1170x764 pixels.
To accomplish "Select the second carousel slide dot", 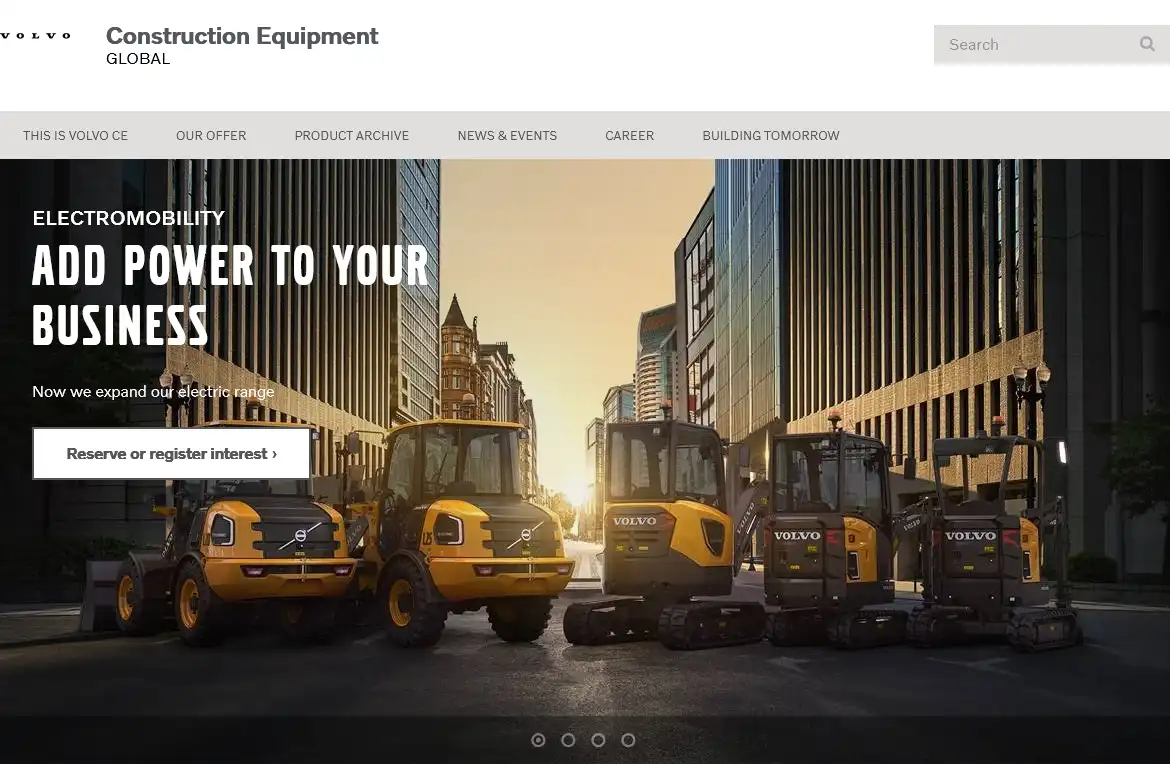I will tap(568, 740).
